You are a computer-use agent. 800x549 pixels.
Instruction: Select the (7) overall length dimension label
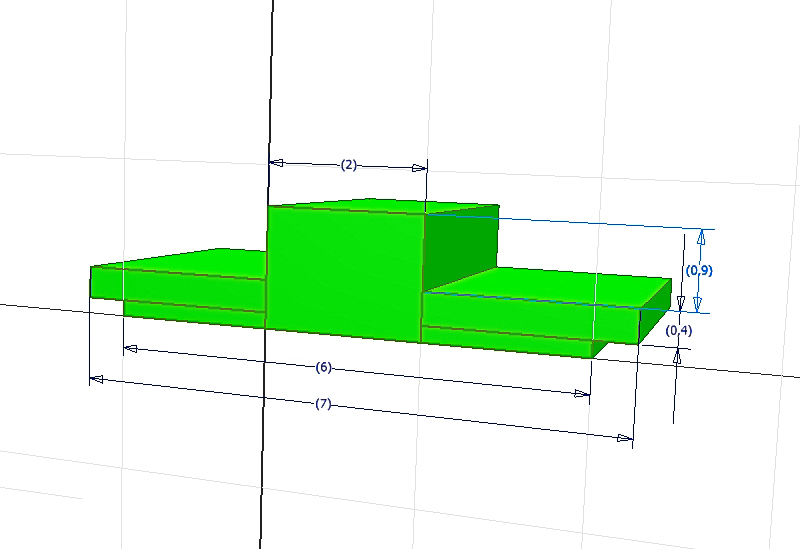(323, 404)
